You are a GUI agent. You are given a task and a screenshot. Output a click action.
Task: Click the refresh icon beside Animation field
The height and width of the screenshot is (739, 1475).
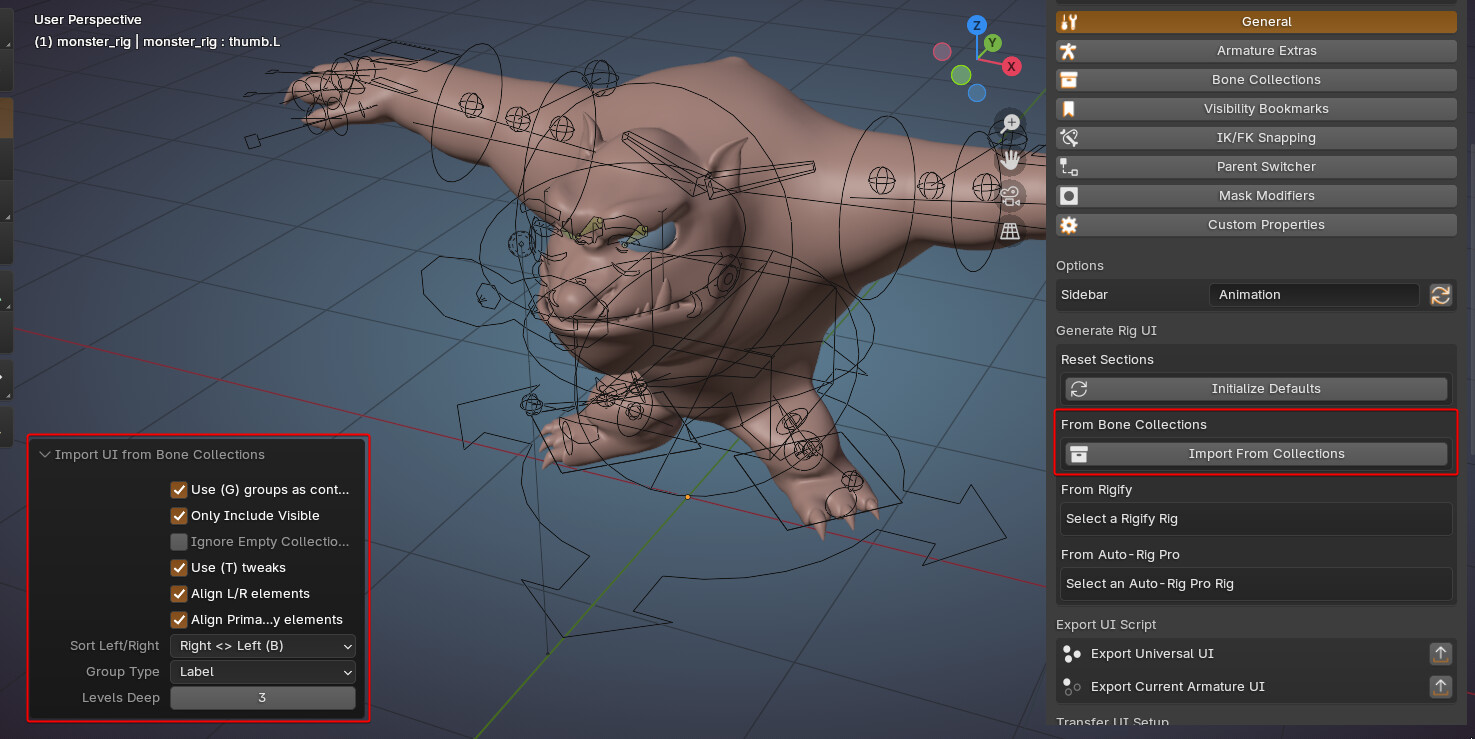click(x=1440, y=295)
